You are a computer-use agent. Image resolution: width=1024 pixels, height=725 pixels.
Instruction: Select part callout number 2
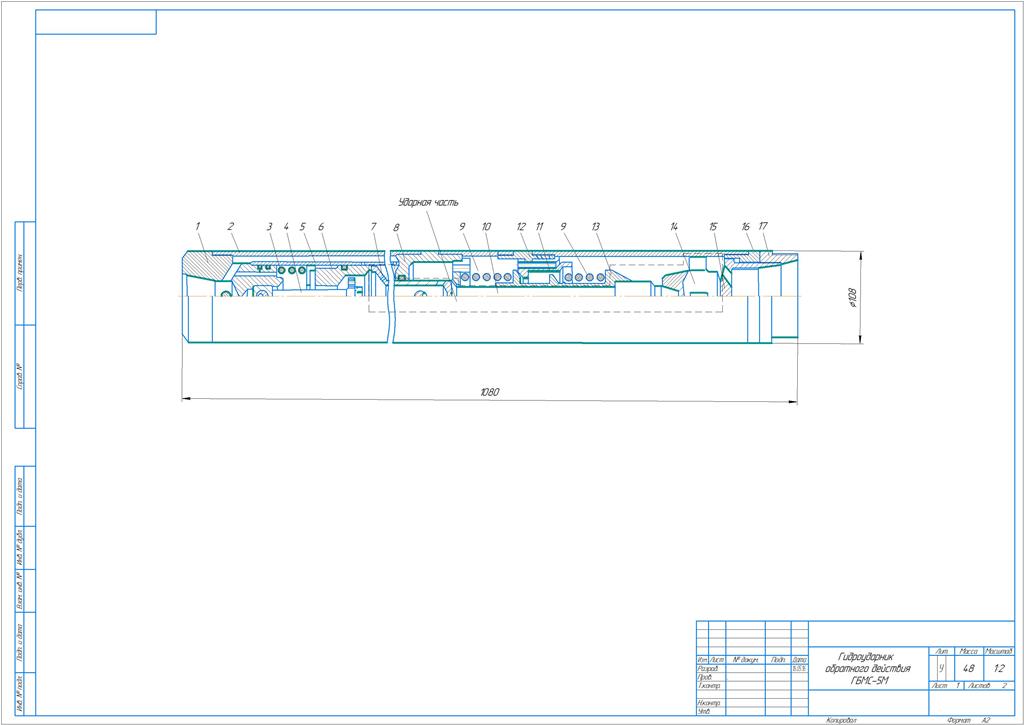coord(231,226)
